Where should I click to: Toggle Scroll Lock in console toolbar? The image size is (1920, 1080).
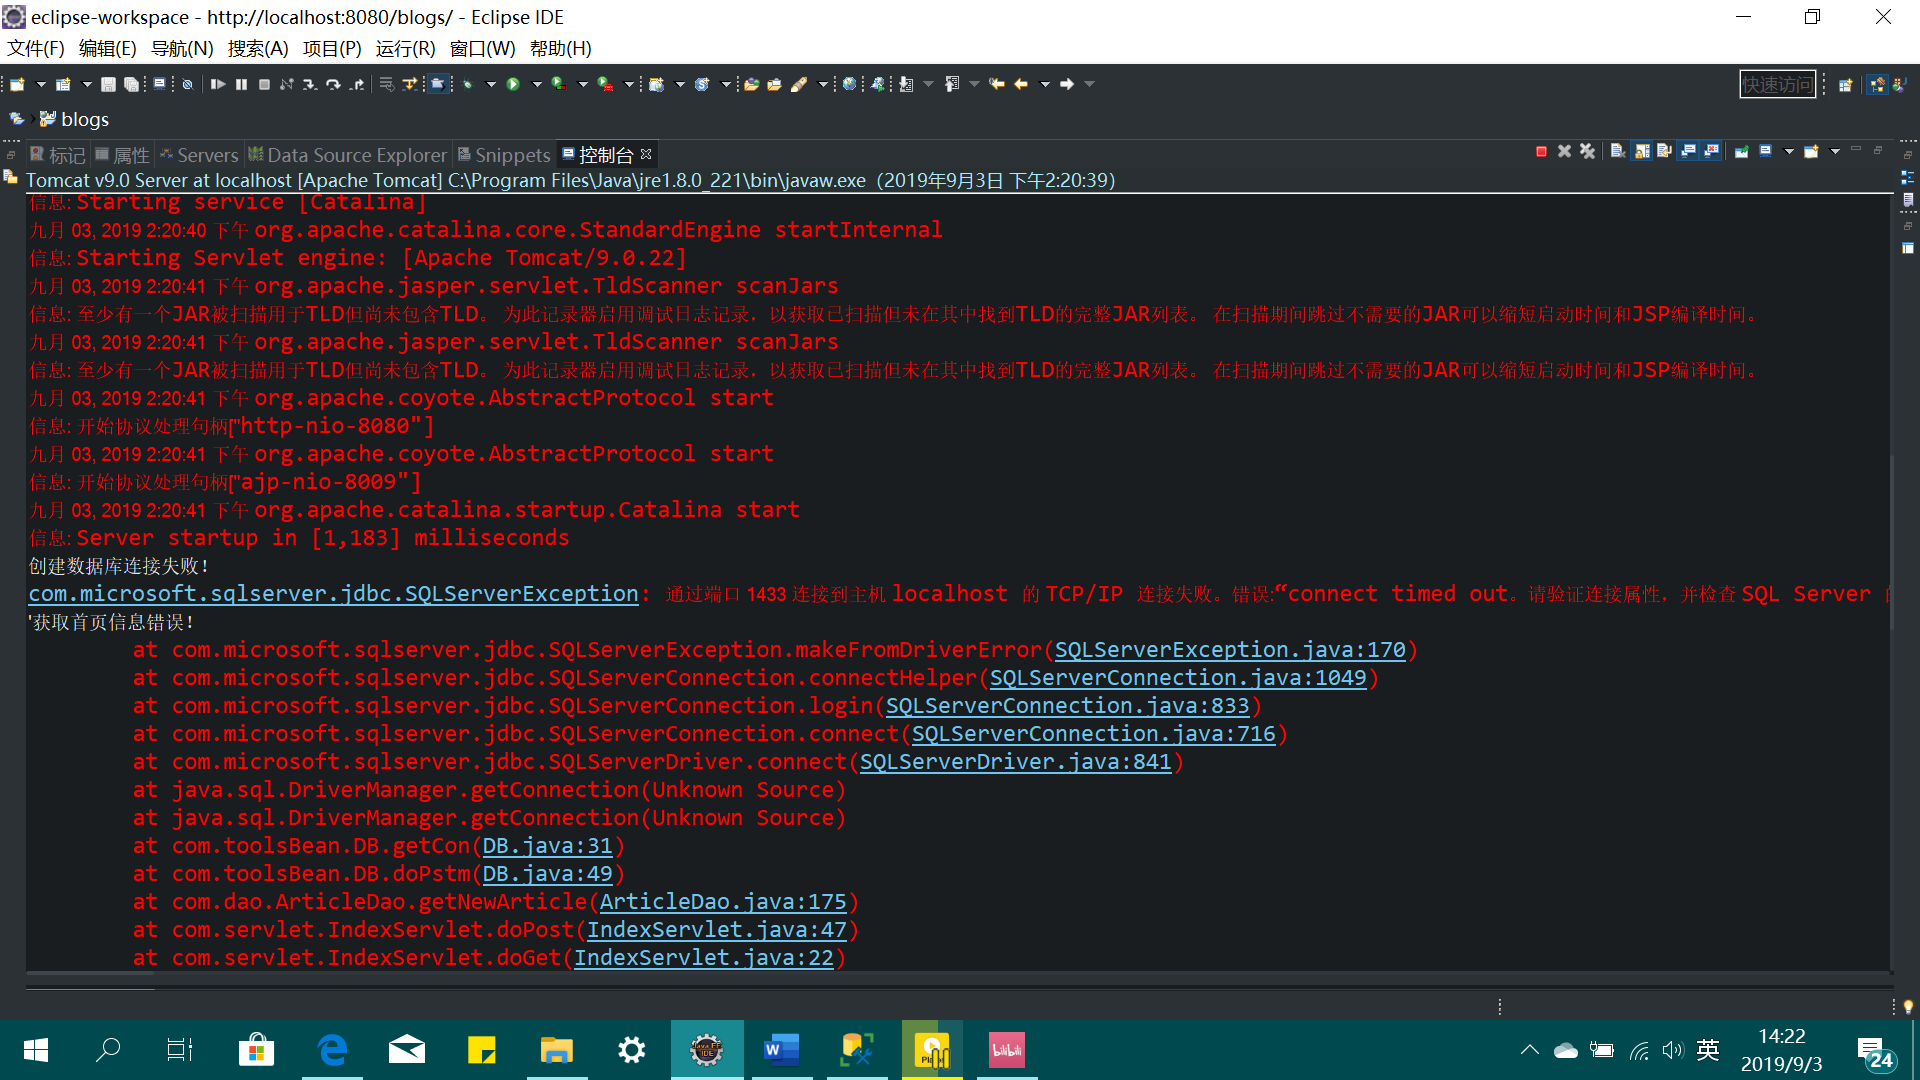click(1641, 152)
